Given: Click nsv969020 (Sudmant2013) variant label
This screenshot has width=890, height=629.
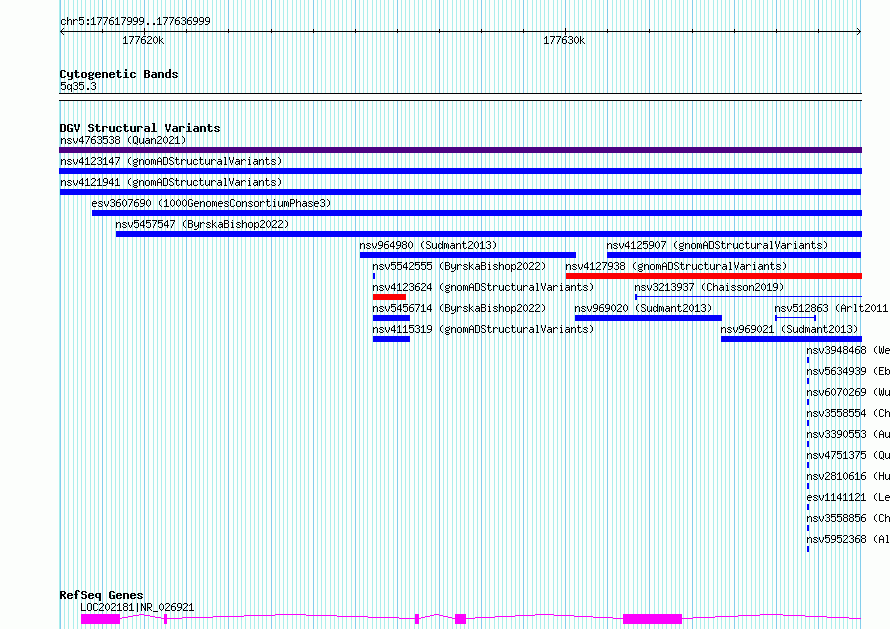Looking at the screenshot, I should coord(643,308).
